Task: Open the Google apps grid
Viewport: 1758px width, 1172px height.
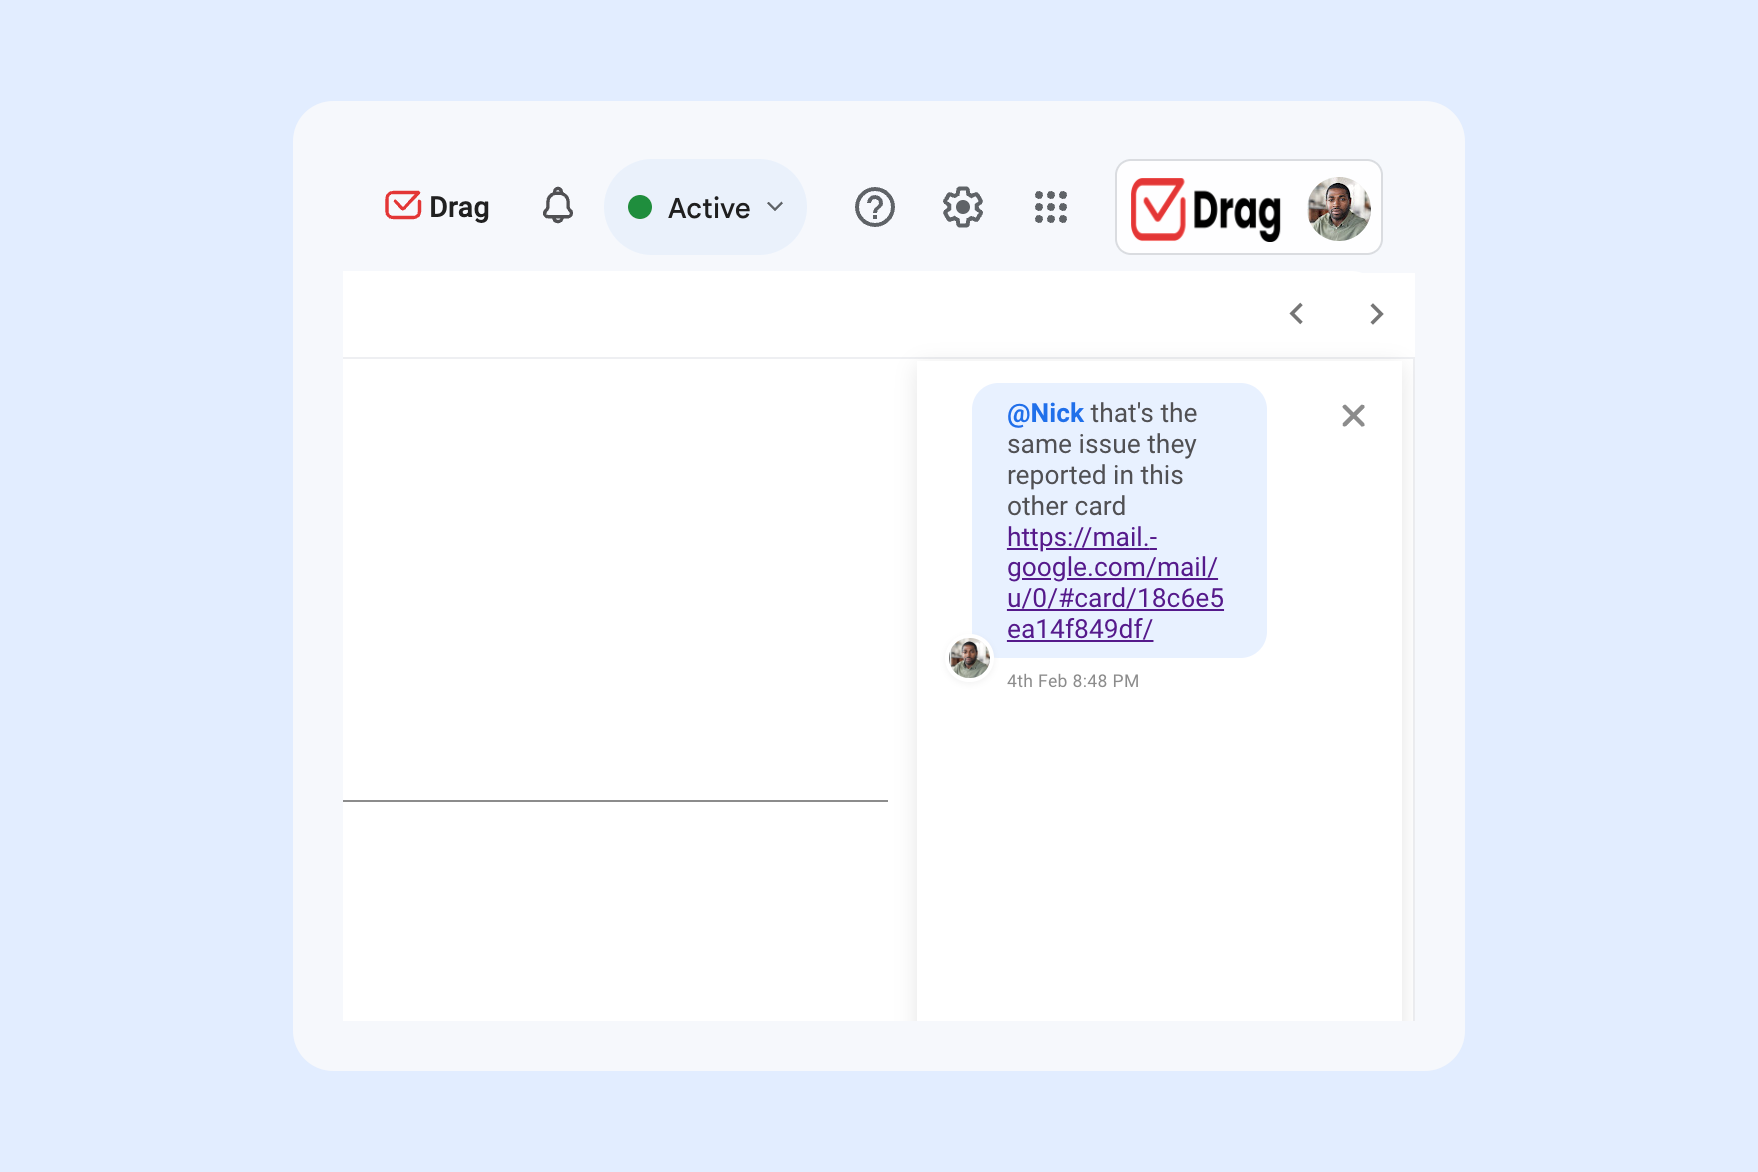Action: click(1050, 207)
